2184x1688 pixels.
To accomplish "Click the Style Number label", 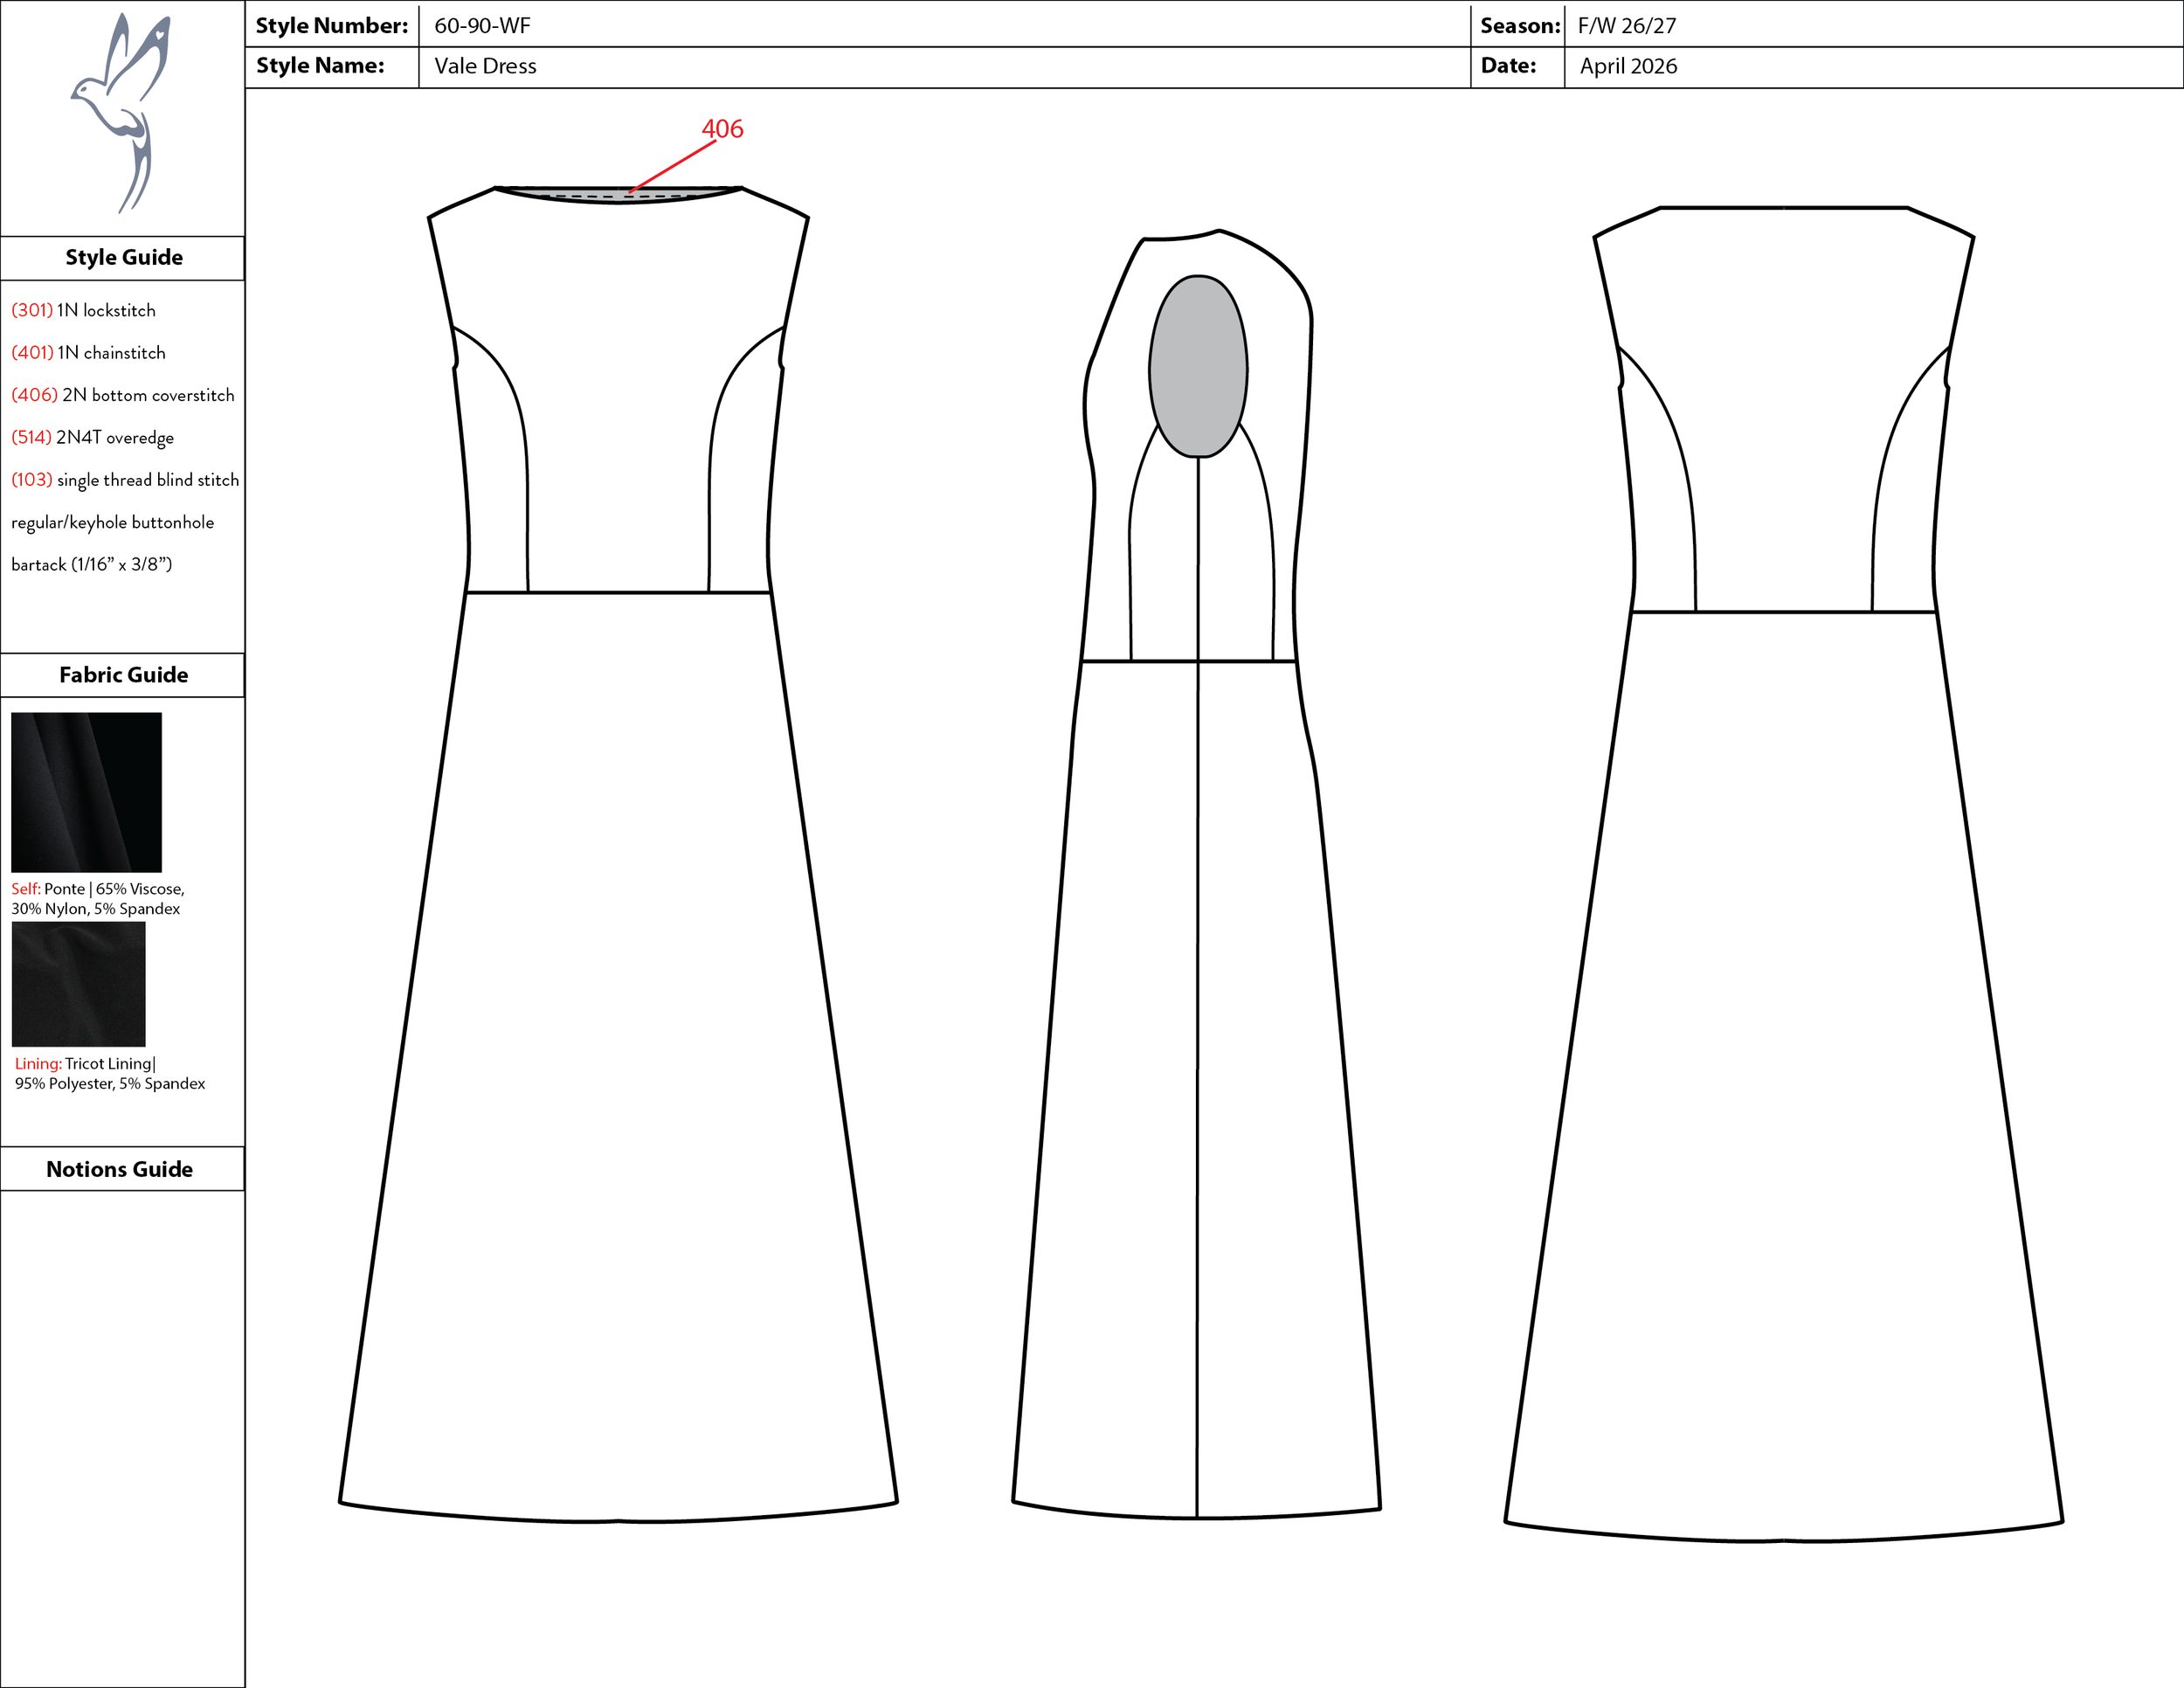I will (332, 26).
